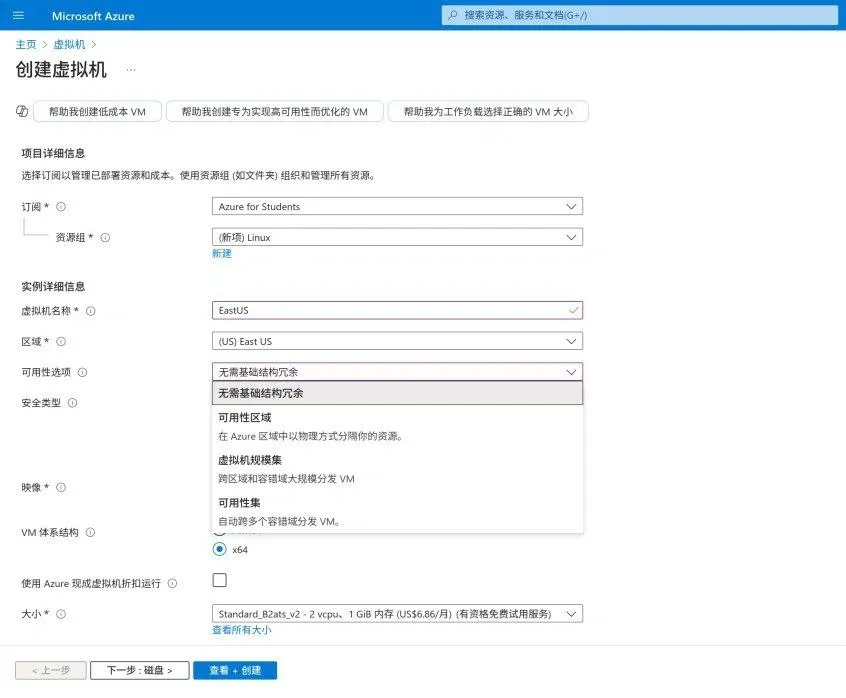Click the 查看所有大小 link
This screenshot has width=846, height=698.
(241, 630)
